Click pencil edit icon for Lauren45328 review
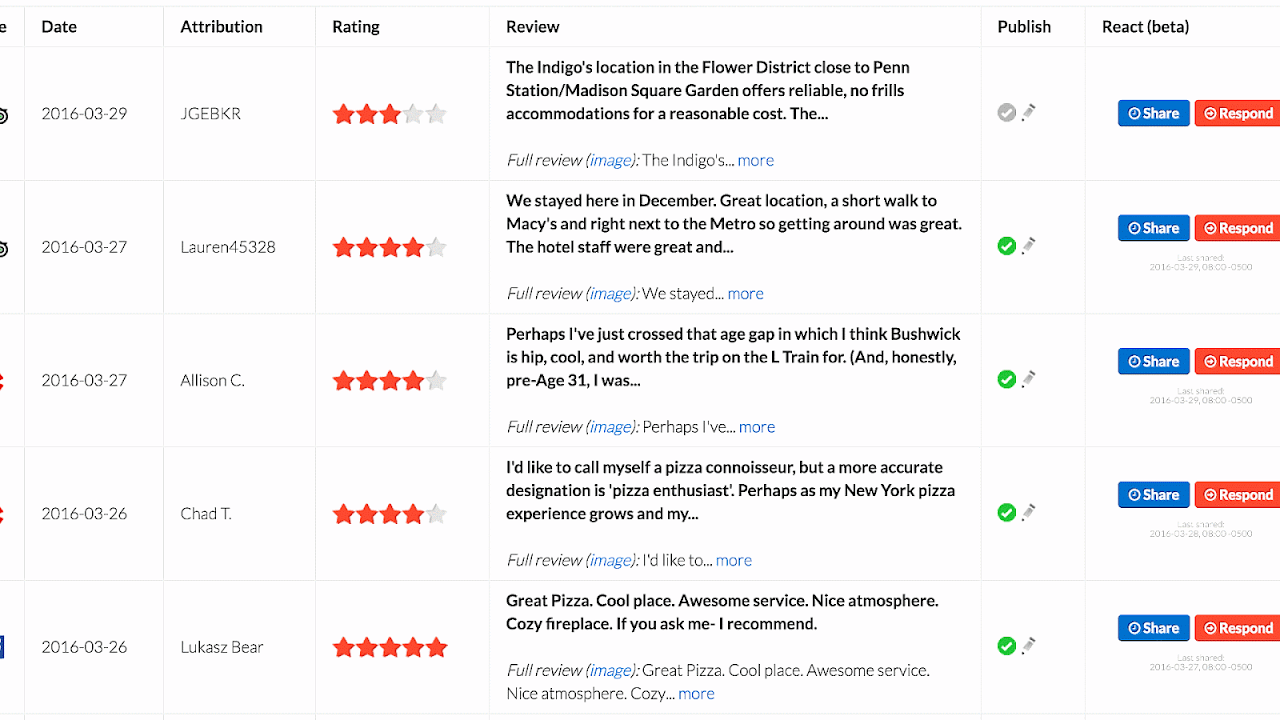The image size is (1280, 720). (1029, 245)
